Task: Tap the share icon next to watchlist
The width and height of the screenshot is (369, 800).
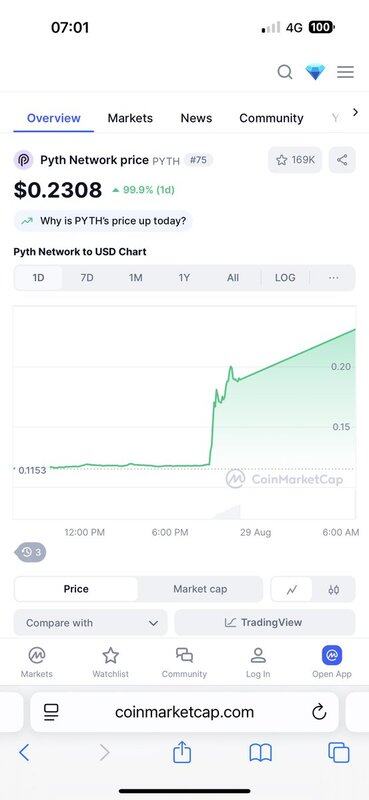Action: [x=342, y=160]
